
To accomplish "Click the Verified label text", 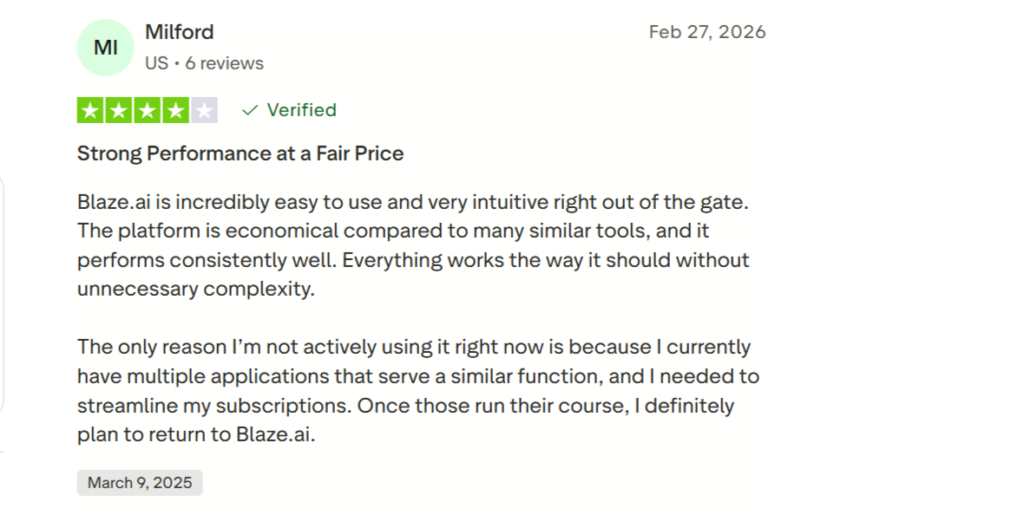I will point(301,110).
